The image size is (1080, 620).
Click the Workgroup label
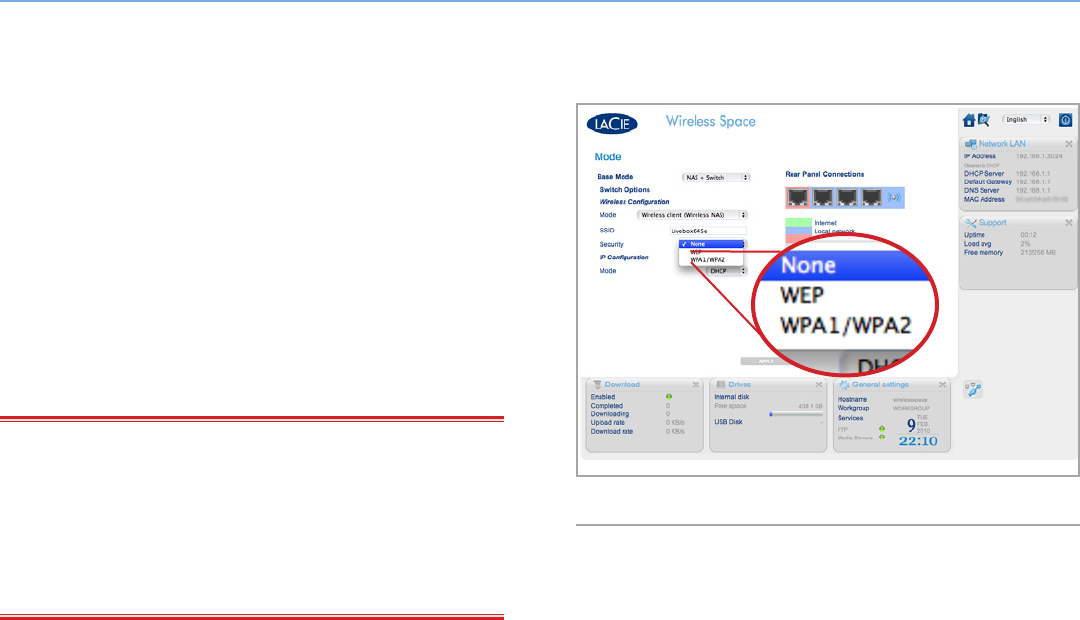(853, 409)
